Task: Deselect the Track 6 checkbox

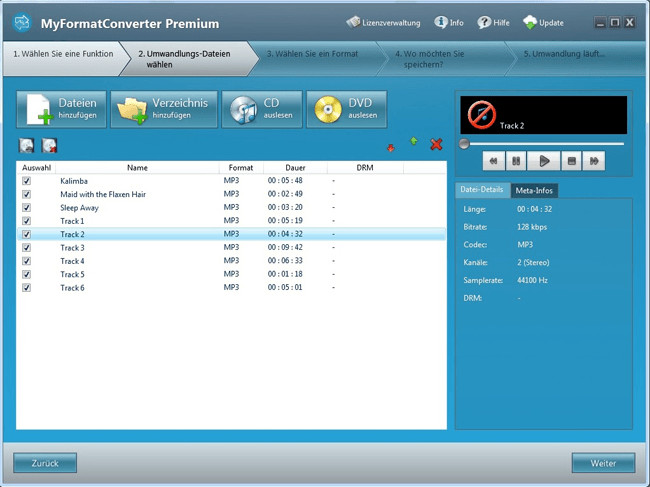Action: pyautogui.click(x=27, y=288)
